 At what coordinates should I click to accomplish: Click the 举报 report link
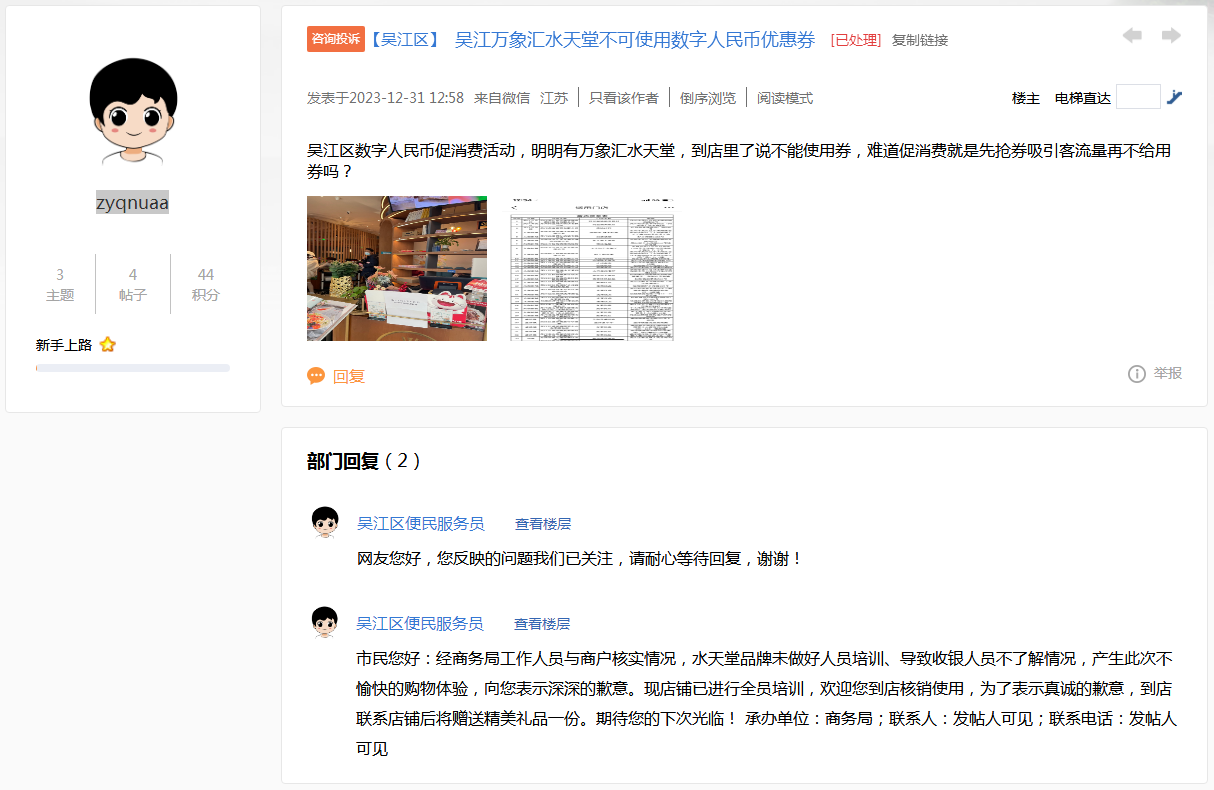pos(1168,373)
